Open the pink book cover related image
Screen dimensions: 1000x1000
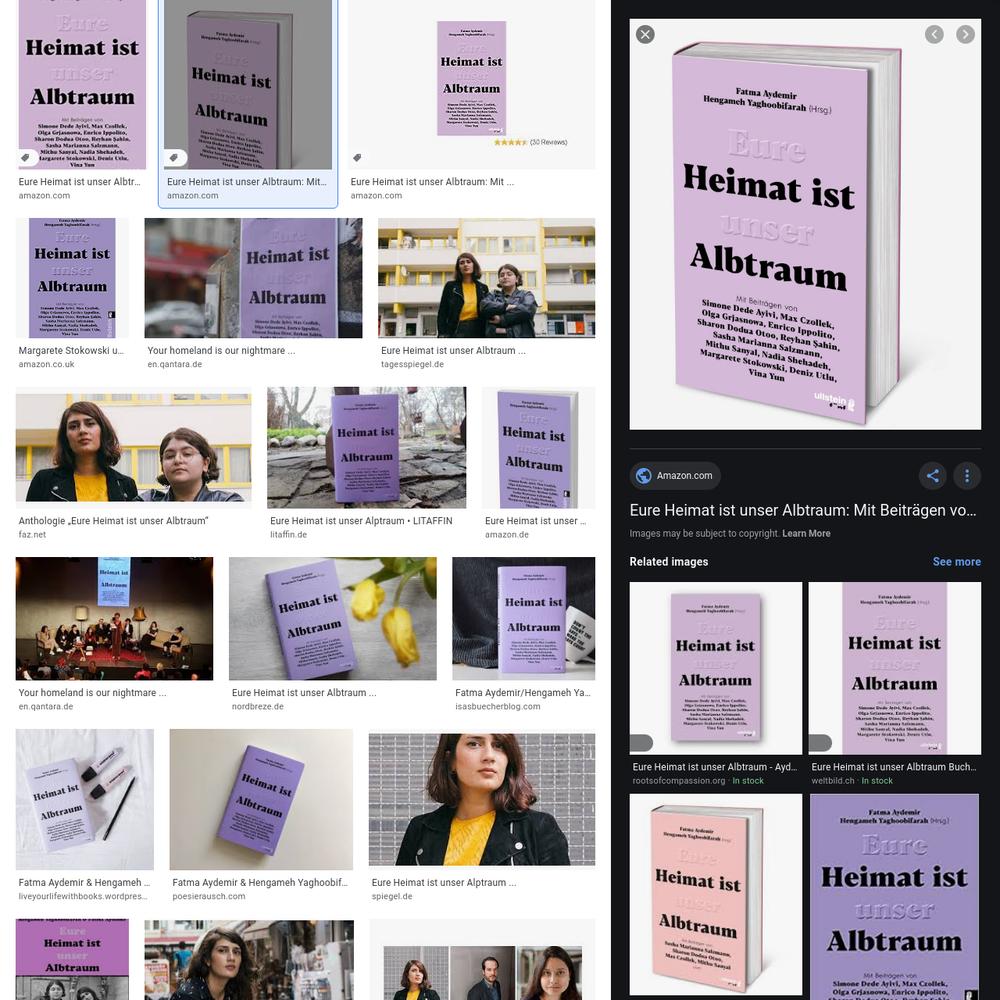(716, 896)
